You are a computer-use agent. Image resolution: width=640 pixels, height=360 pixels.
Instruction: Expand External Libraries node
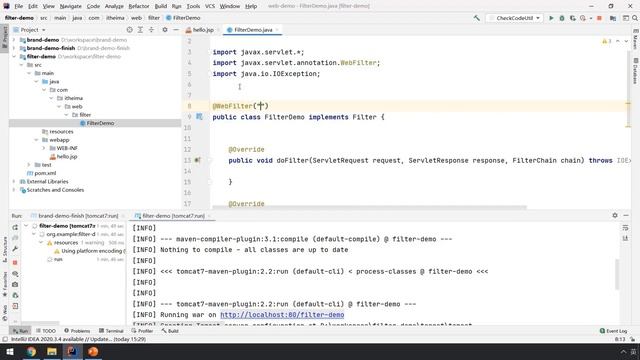[x=14, y=182]
